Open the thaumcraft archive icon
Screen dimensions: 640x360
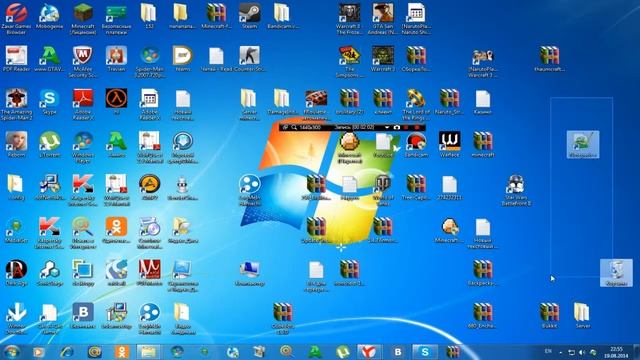[549, 59]
